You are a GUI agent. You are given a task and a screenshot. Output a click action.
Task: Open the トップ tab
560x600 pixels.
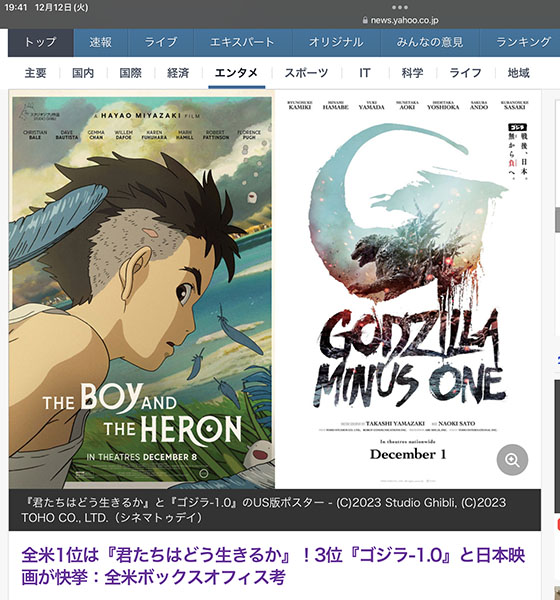coord(41,42)
